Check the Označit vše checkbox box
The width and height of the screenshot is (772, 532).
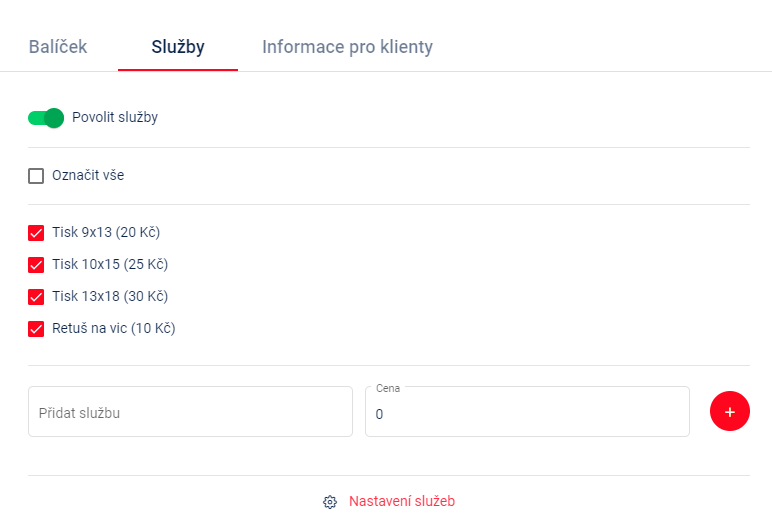coord(36,176)
